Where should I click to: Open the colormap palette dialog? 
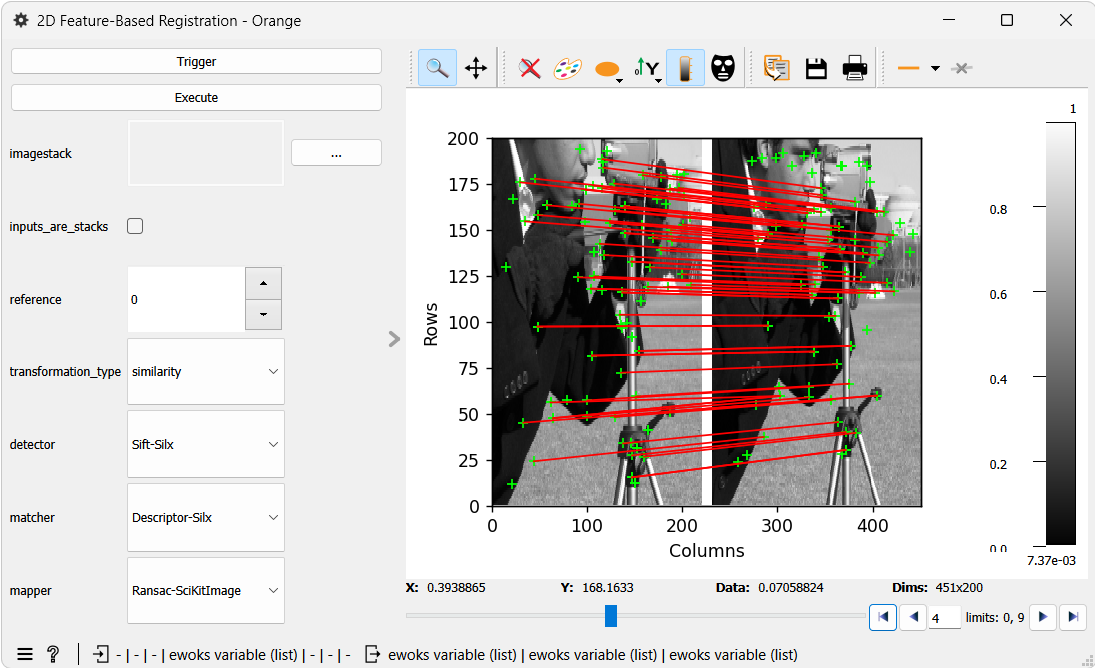pos(568,68)
